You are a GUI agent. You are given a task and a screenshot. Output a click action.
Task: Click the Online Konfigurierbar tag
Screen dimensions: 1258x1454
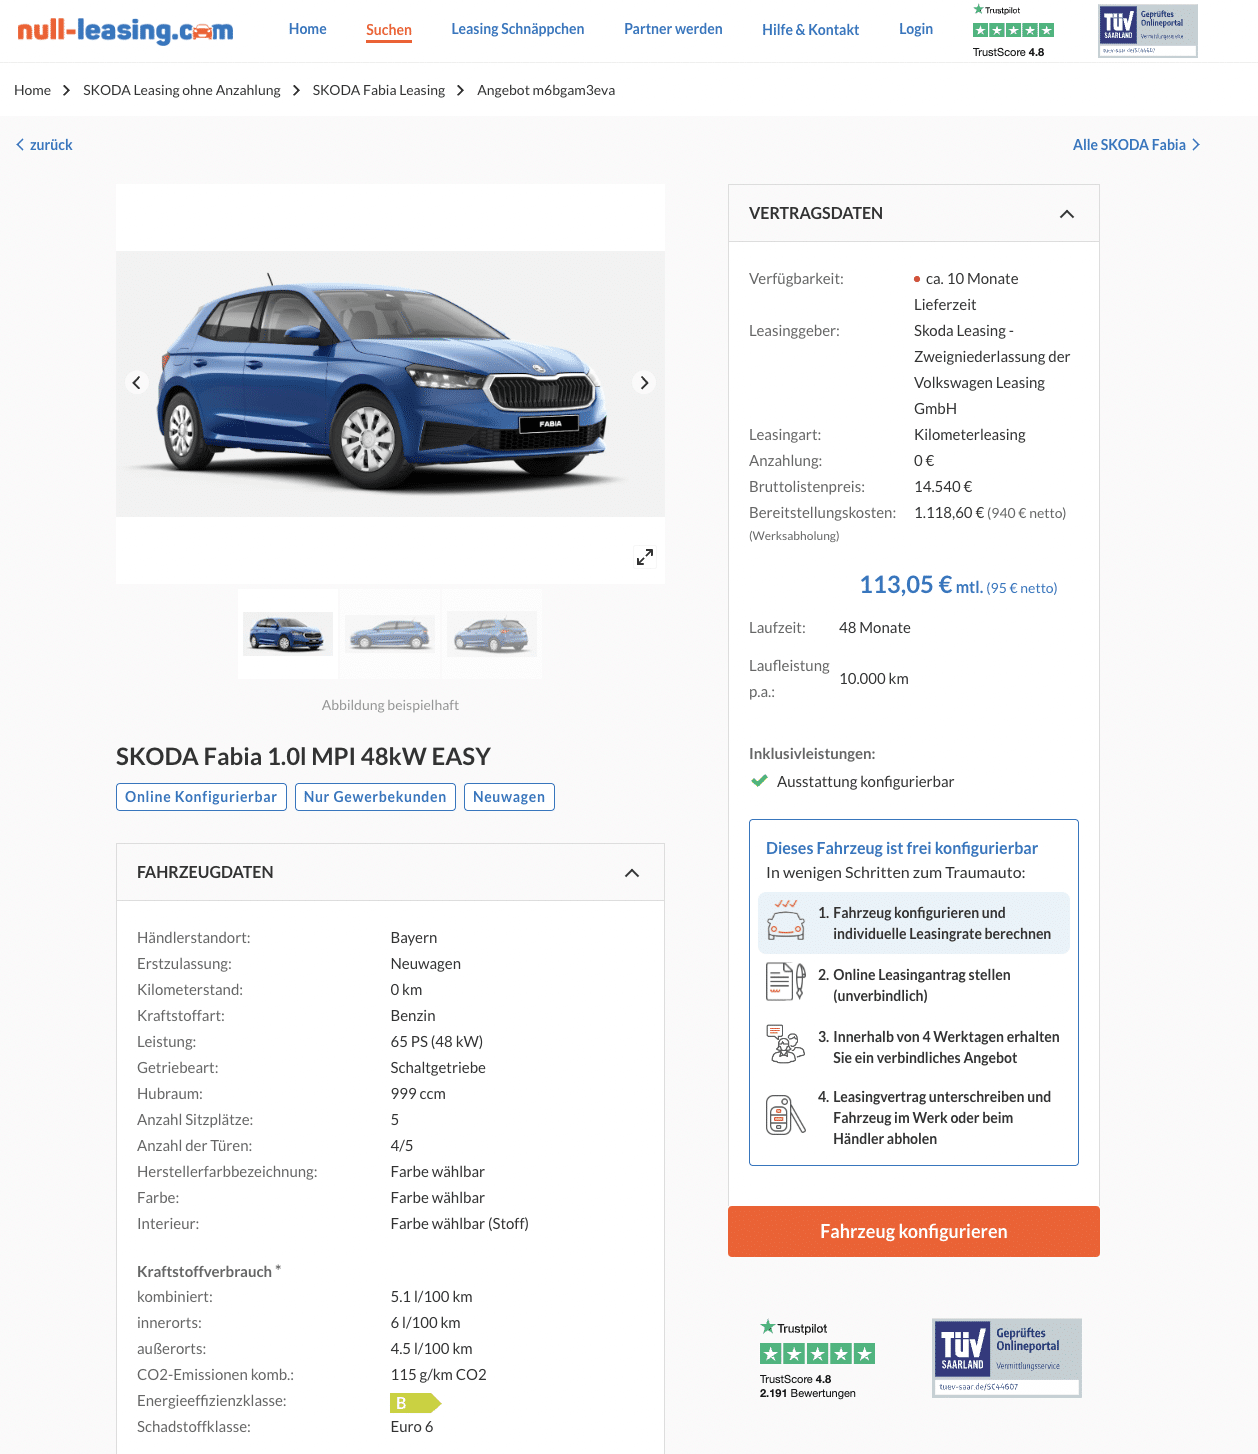tap(201, 797)
